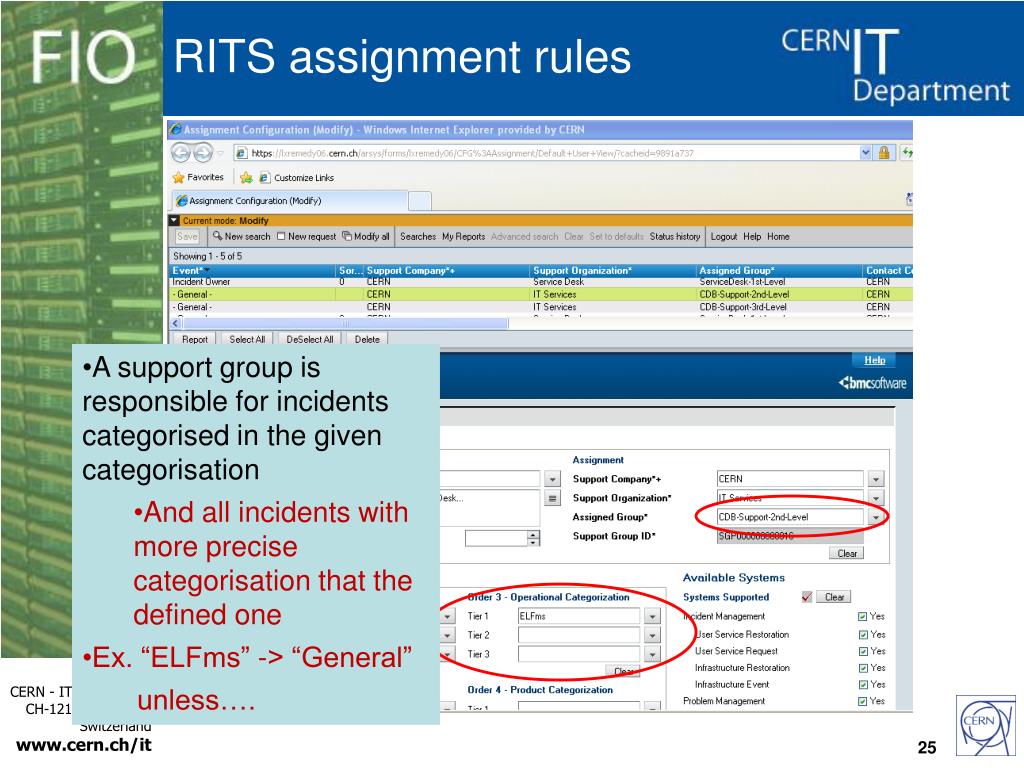This screenshot has height=768, width=1024.
Task: Click Help in the form toolbar
Action: tap(752, 236)
